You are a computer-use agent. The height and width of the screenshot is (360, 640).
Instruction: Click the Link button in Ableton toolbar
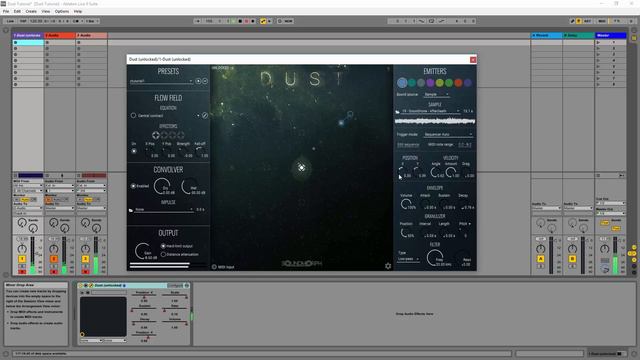[10, 21]
